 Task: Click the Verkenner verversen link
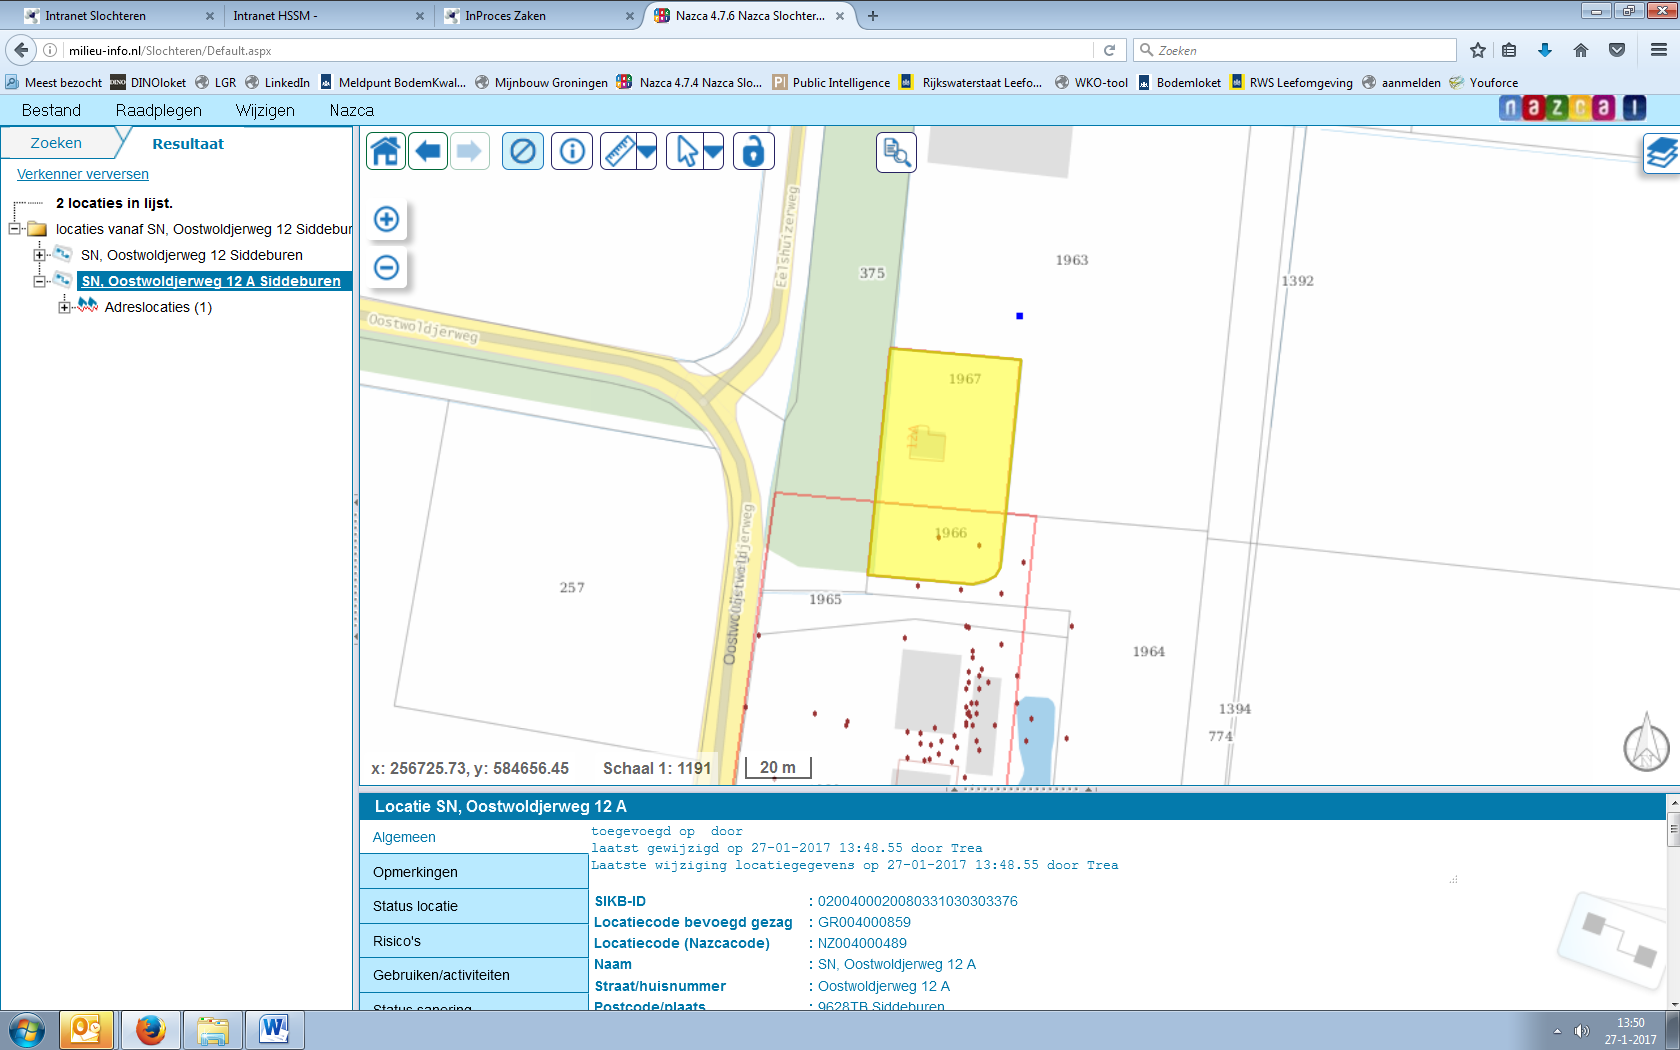pos(83,174)
